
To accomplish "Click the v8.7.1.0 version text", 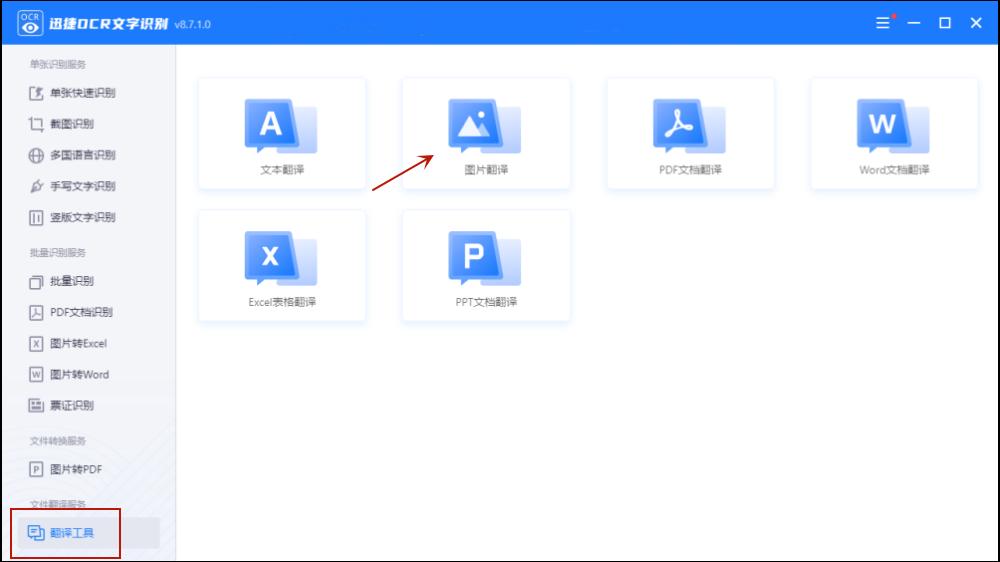I will [192, 25].
